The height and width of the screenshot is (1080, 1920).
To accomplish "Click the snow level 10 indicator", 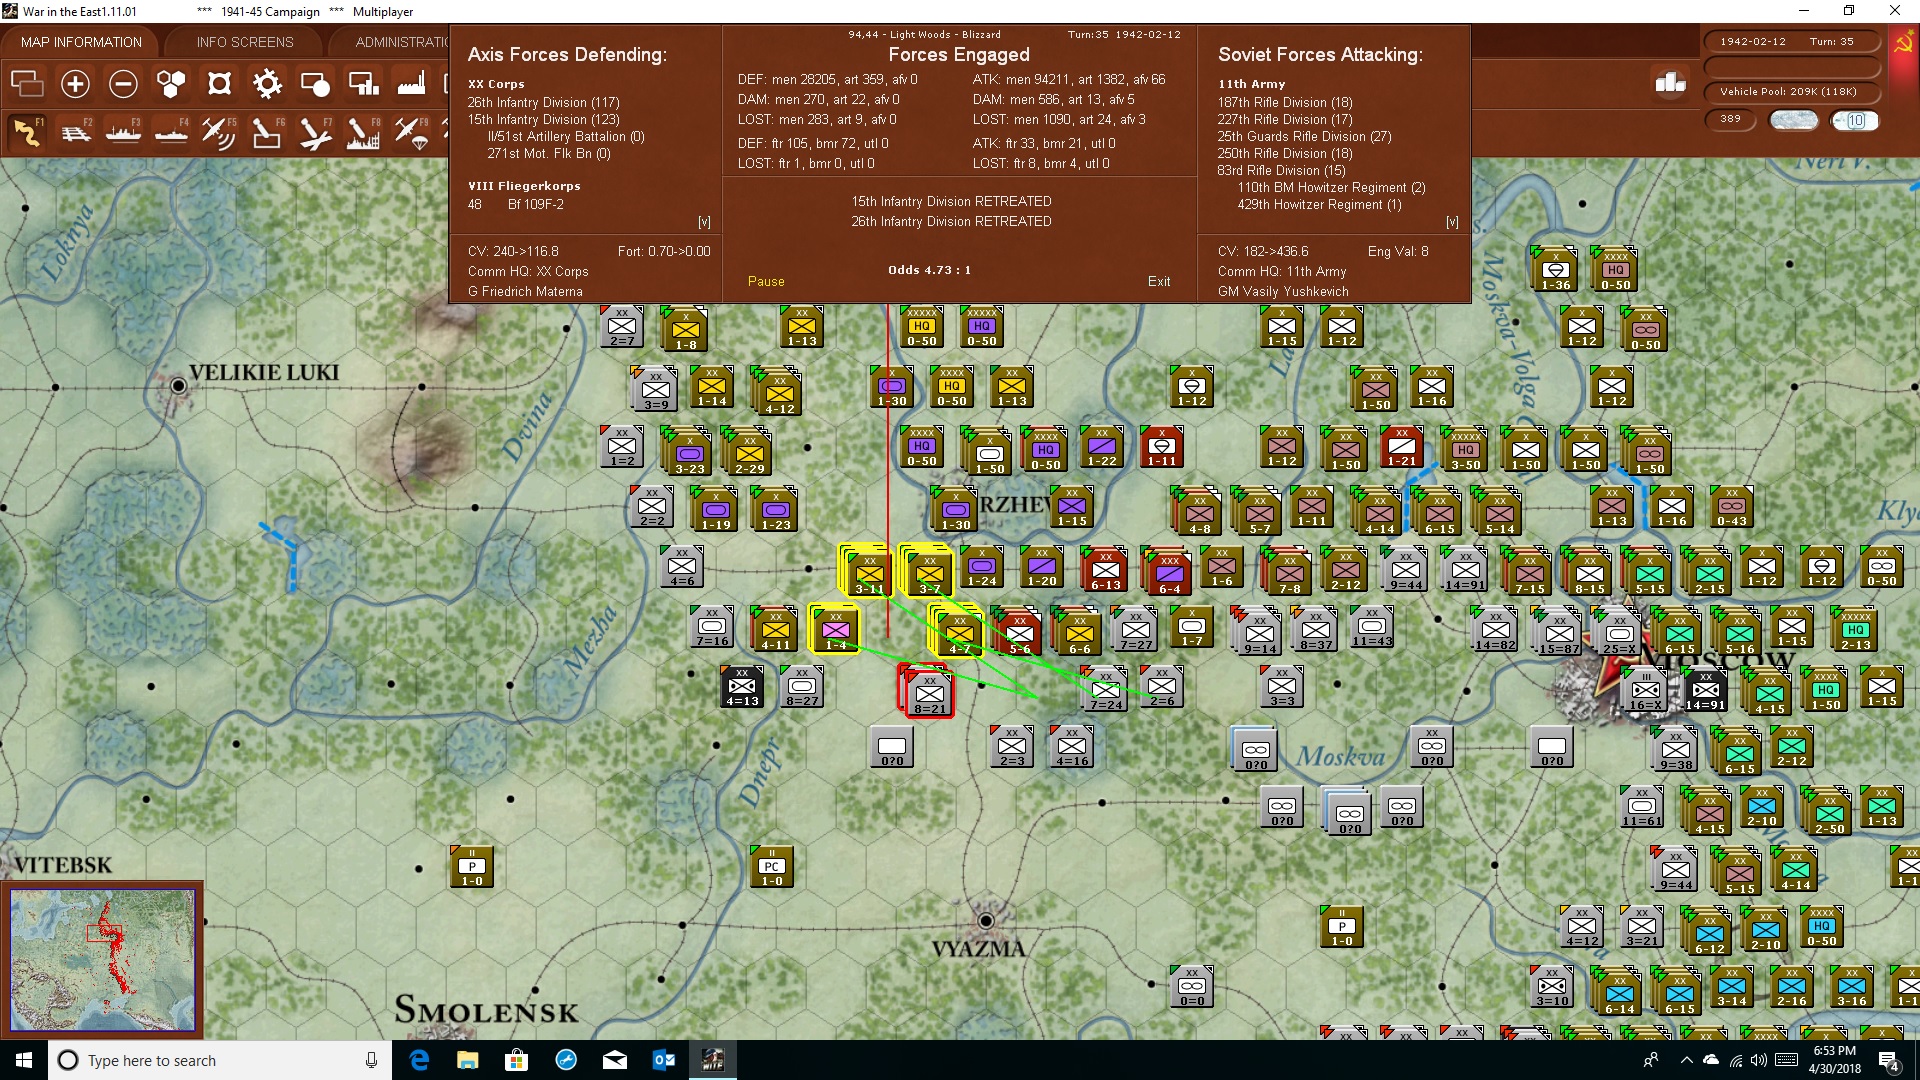I will click(1855, 121).
